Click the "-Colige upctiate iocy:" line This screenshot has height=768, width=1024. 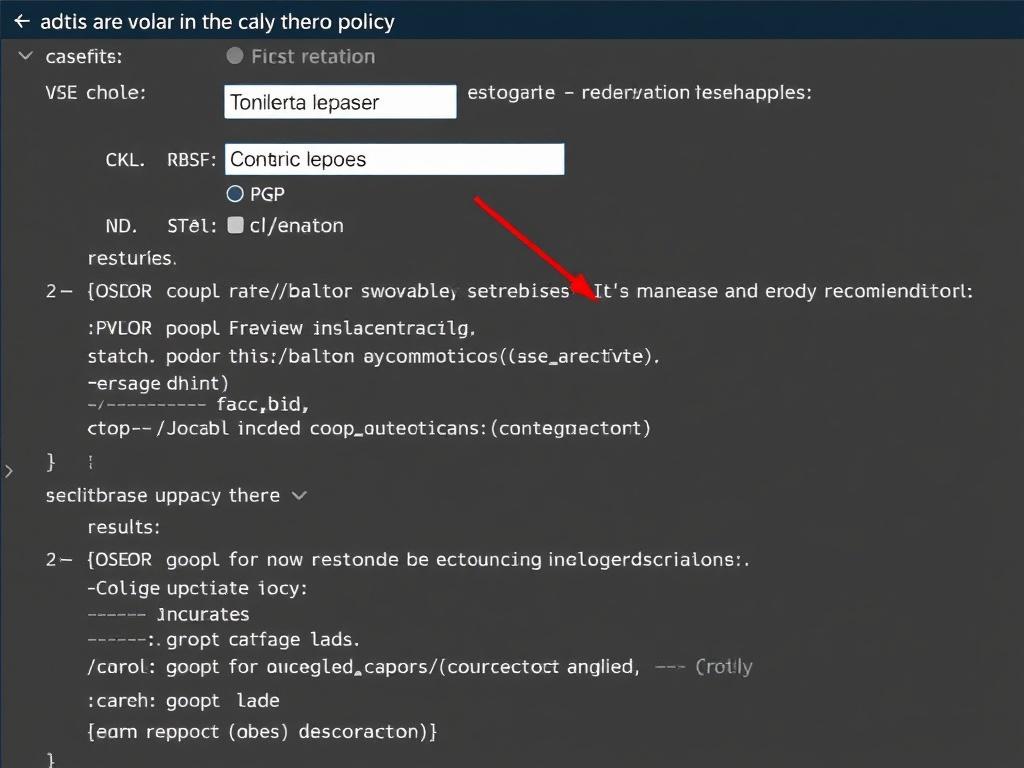(197, 588)
